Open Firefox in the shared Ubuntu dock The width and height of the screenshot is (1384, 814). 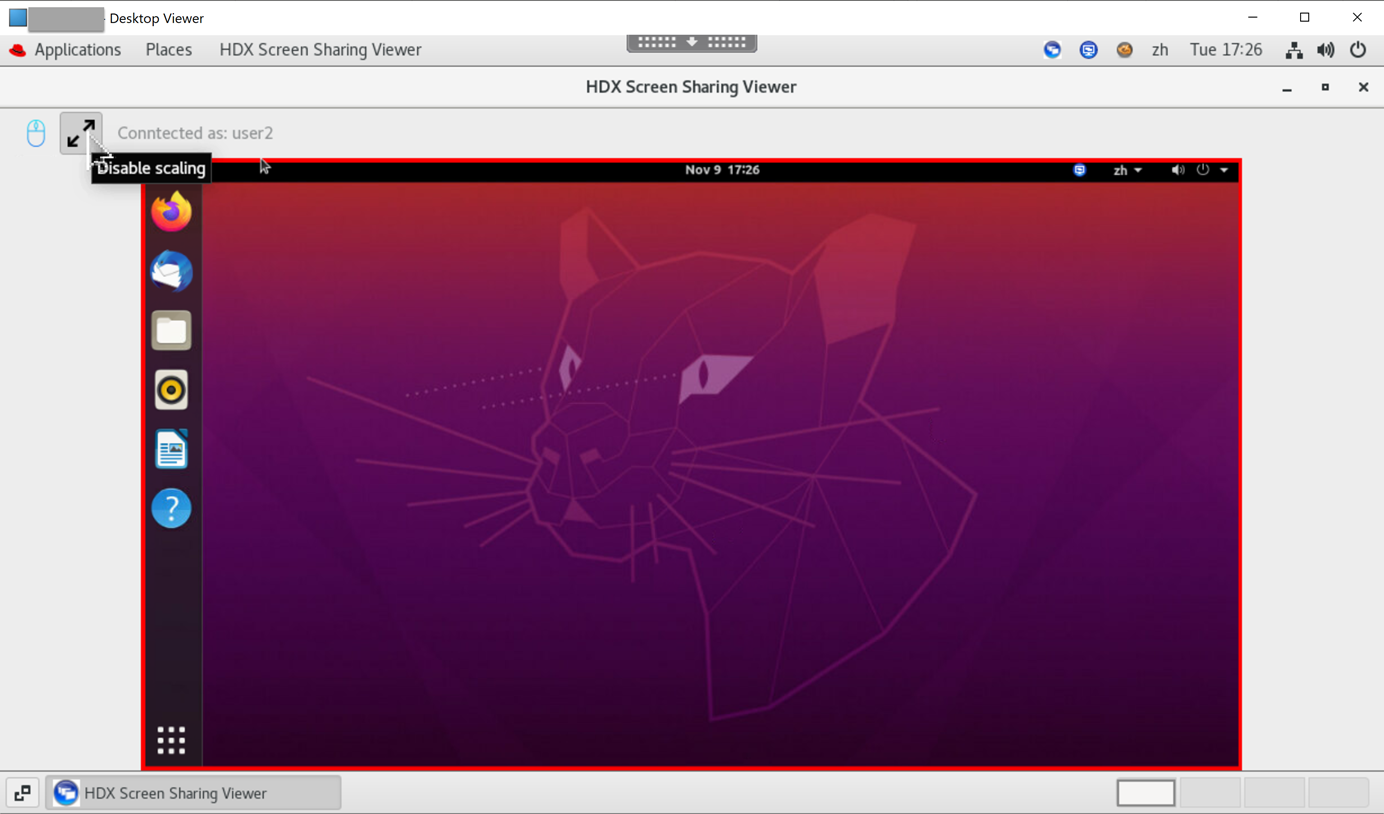pyautogui.click(x=171, y=212)
